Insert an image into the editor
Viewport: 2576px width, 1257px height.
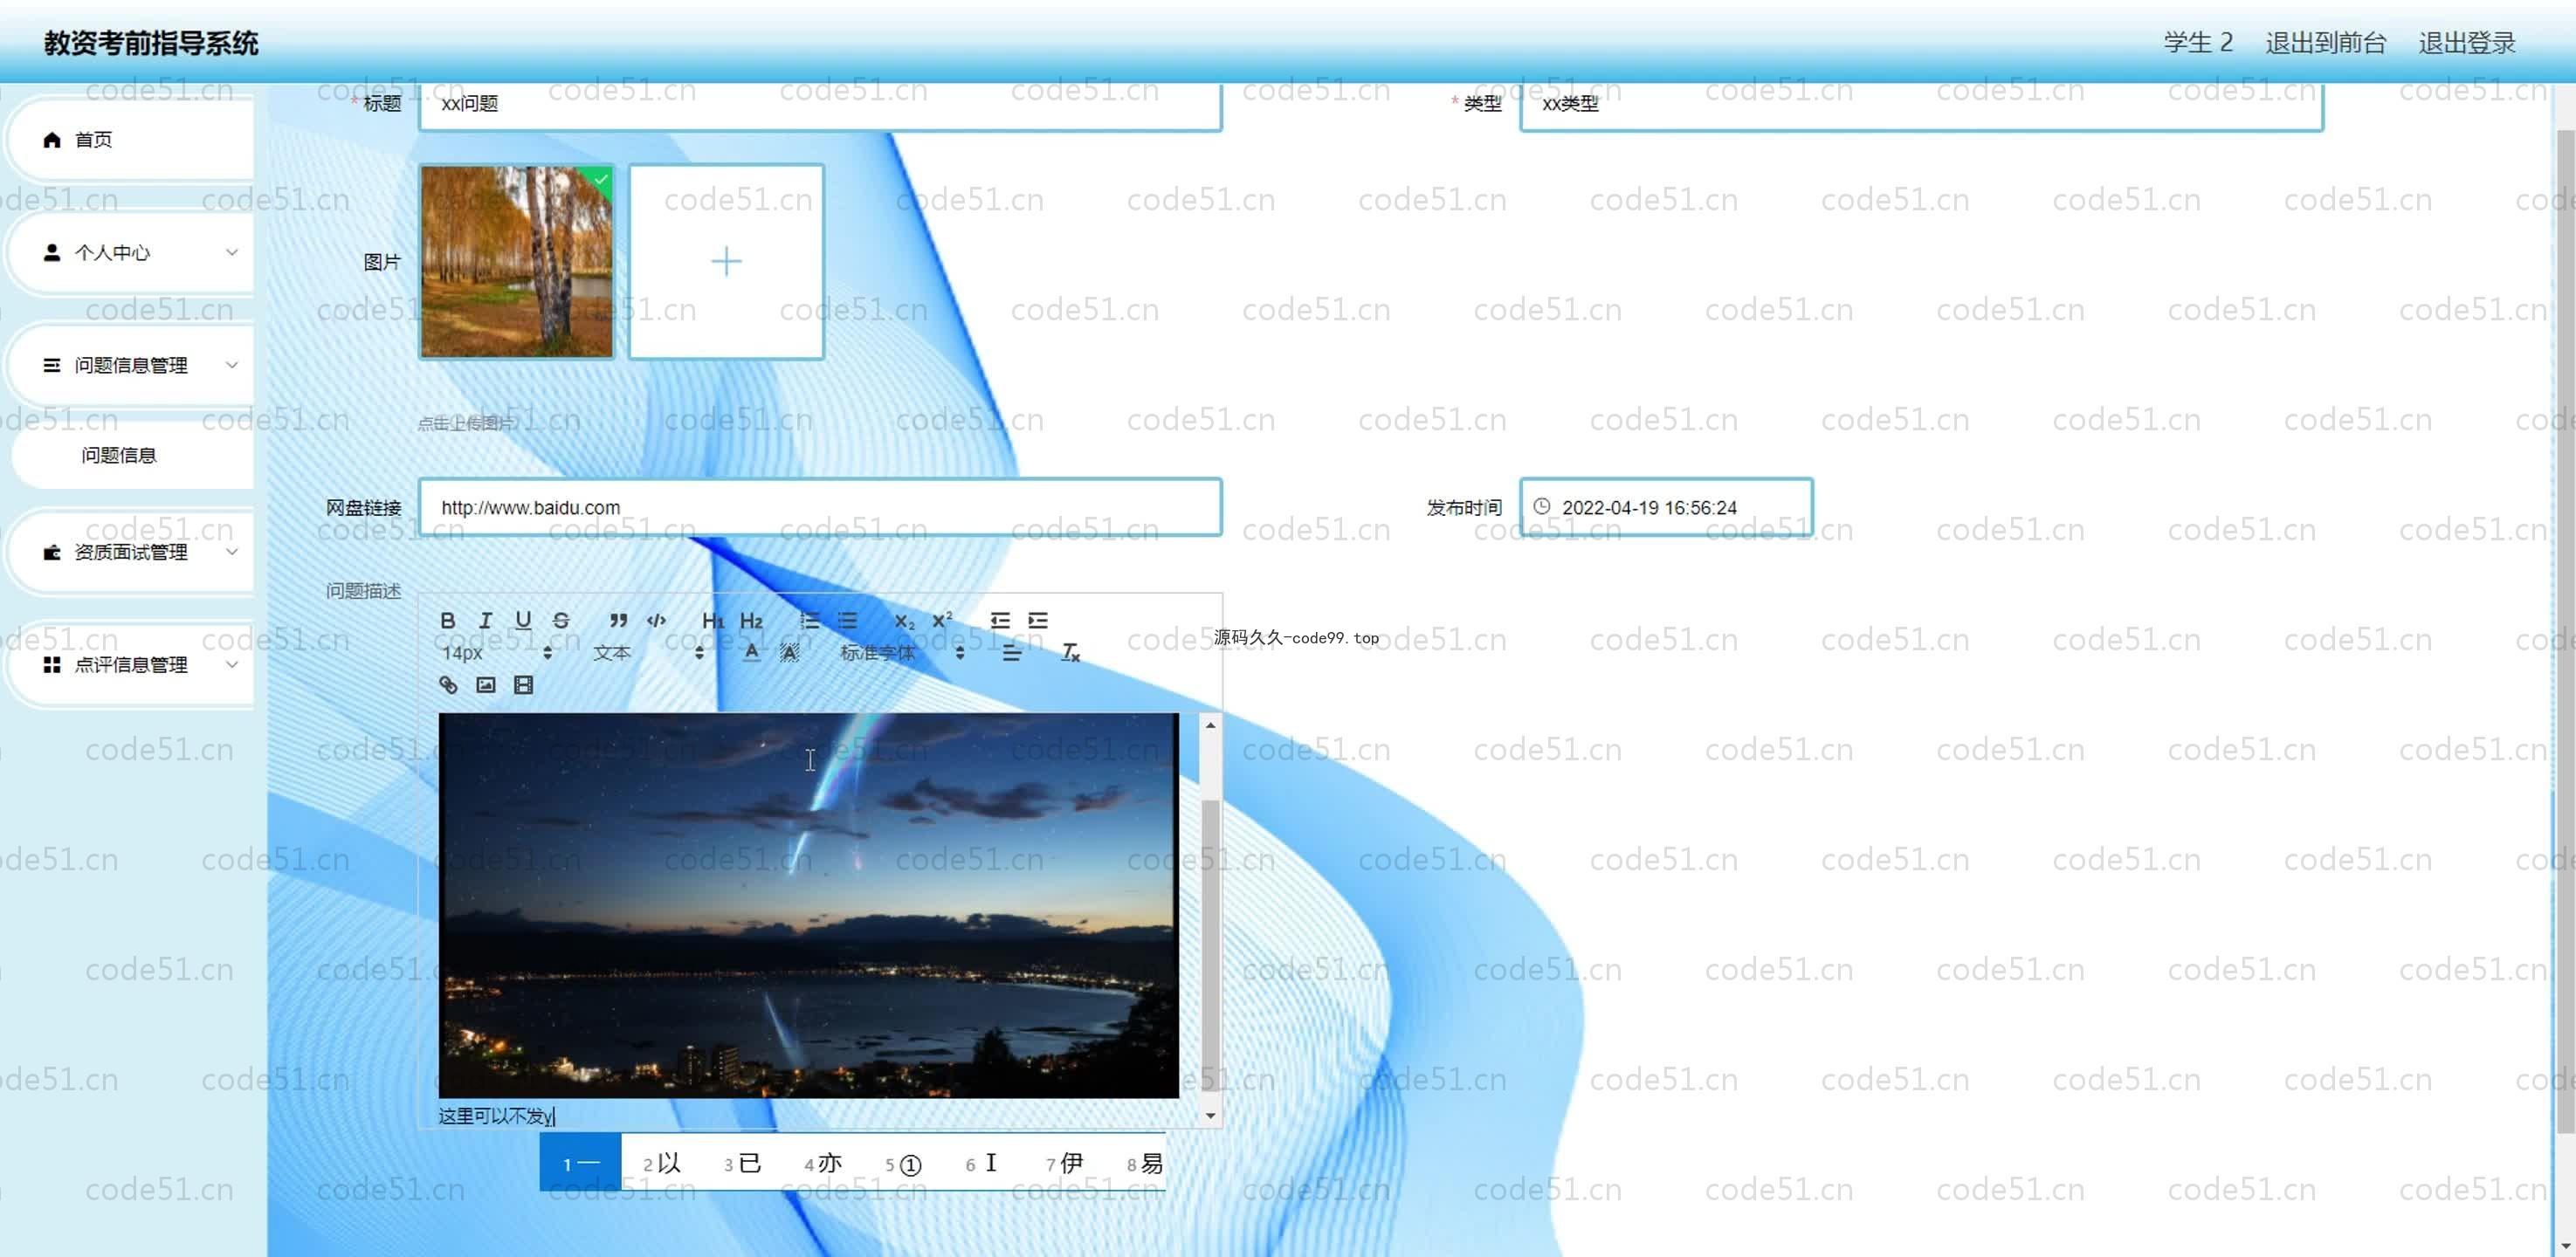(486, 684)
